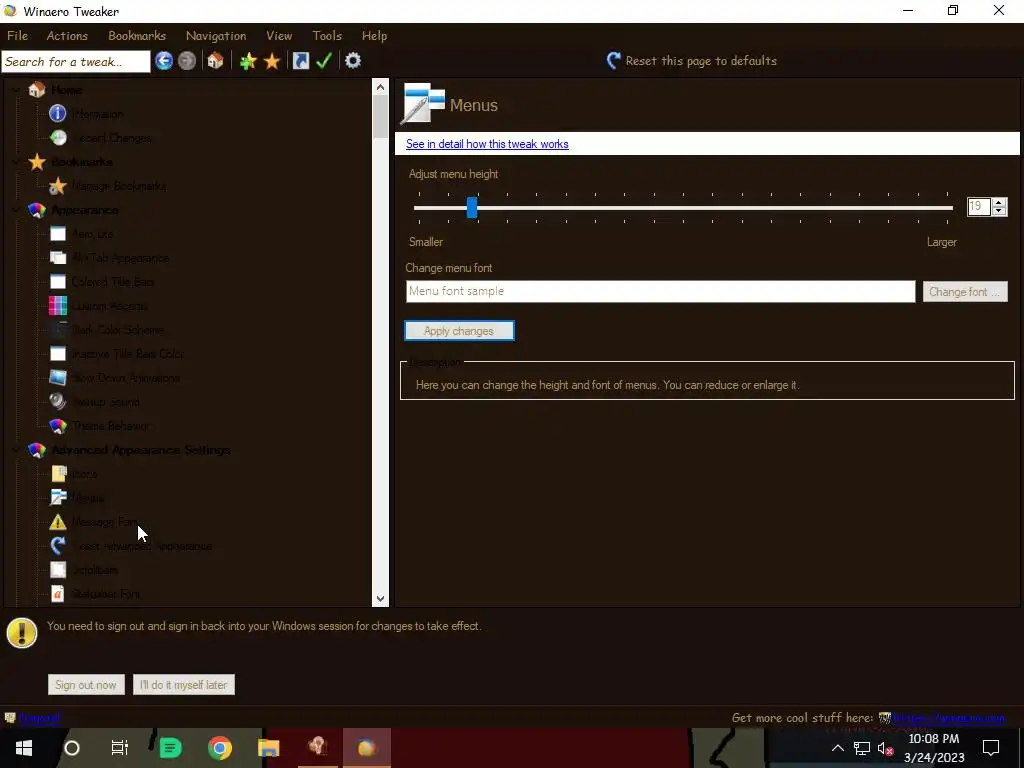The height and width of the screenshot is (768, 1024).
Task: Show hidden tray icons chevron
Action: click(x=837, y=748)
